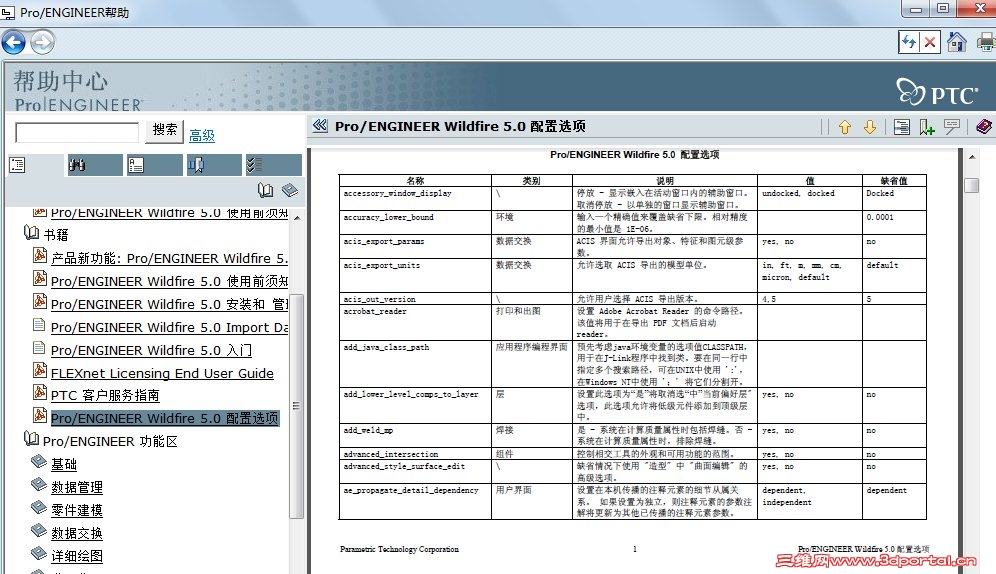Viewport: 996px width, 574px height.
Task: Open 产品新功能: Pro/ENGINEER Wildfire 5 link
Action: (169, 258)
